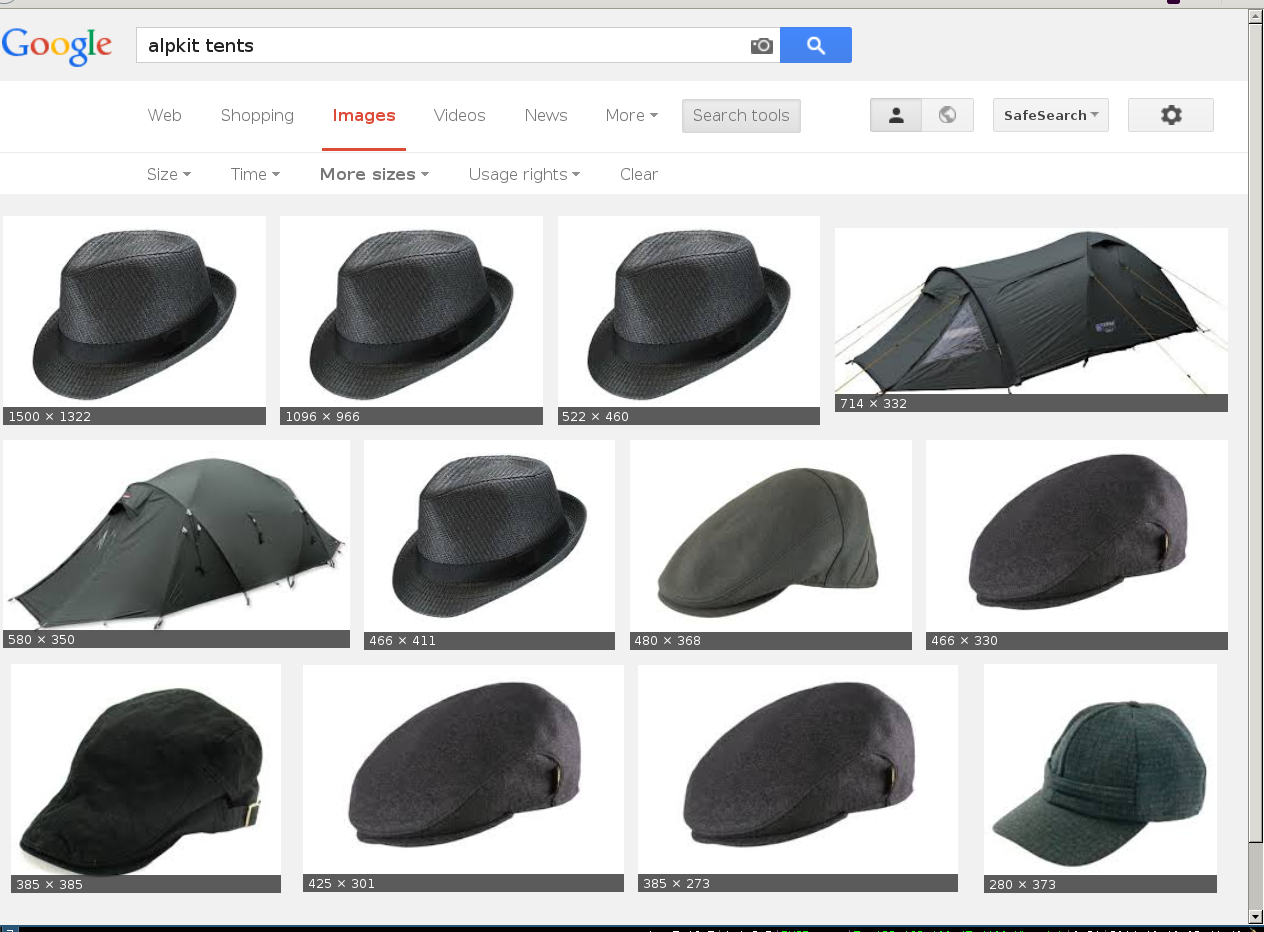Screen dimensions: 1264x932
Task: Expand the Time filter dropdown
Action: pos(255,174)
